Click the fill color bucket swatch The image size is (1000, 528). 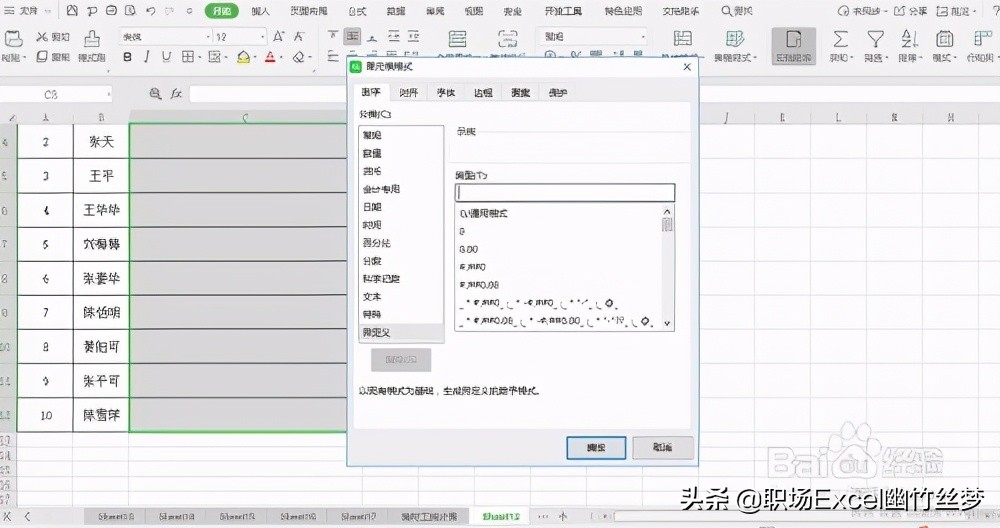click(x=243, y=57)
